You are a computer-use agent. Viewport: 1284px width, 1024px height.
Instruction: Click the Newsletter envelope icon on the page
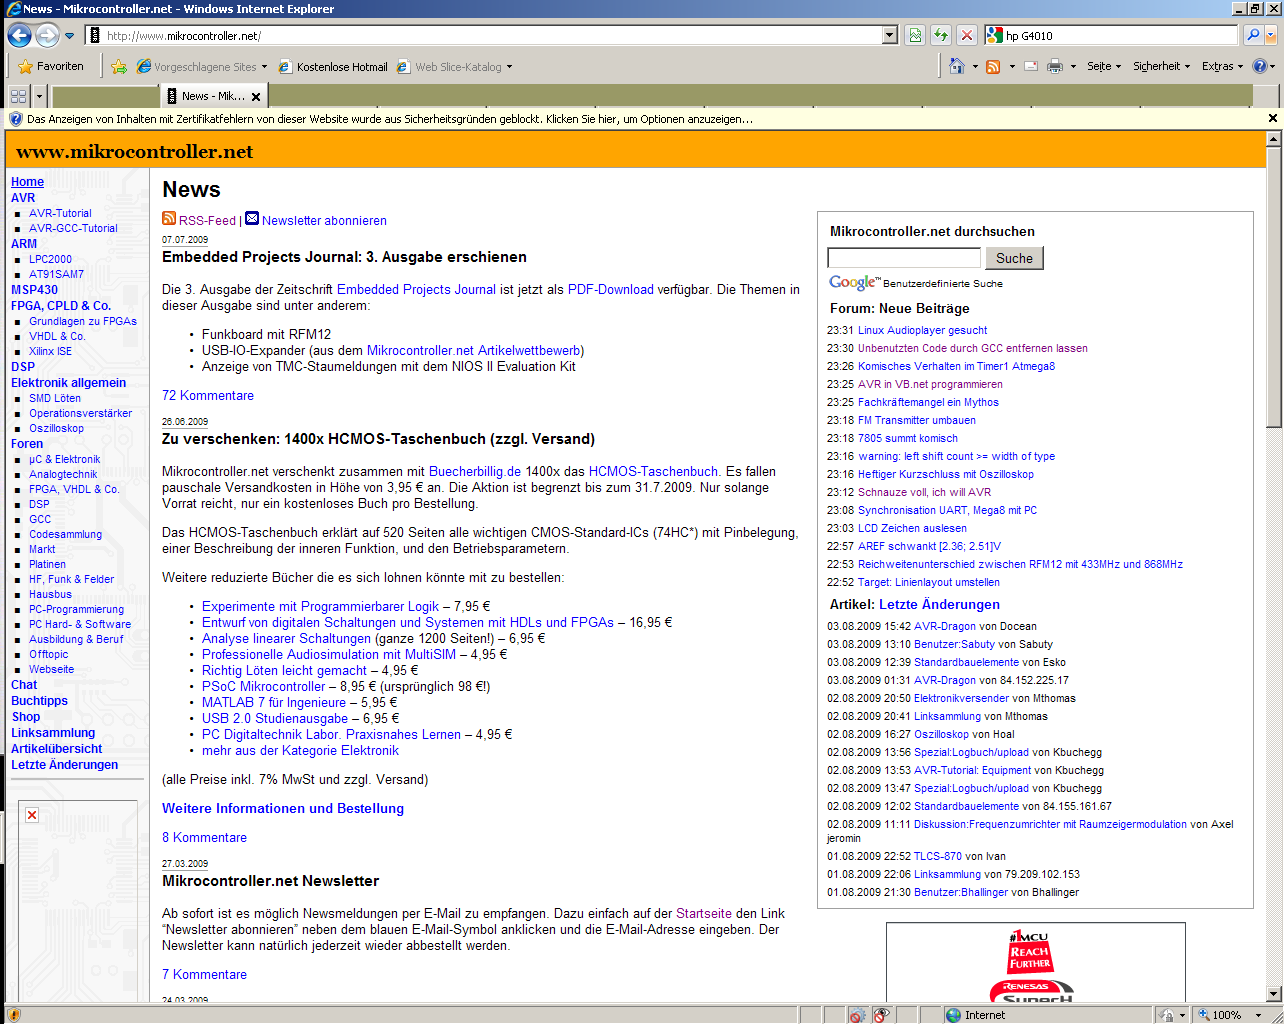(x=252, y=218)
